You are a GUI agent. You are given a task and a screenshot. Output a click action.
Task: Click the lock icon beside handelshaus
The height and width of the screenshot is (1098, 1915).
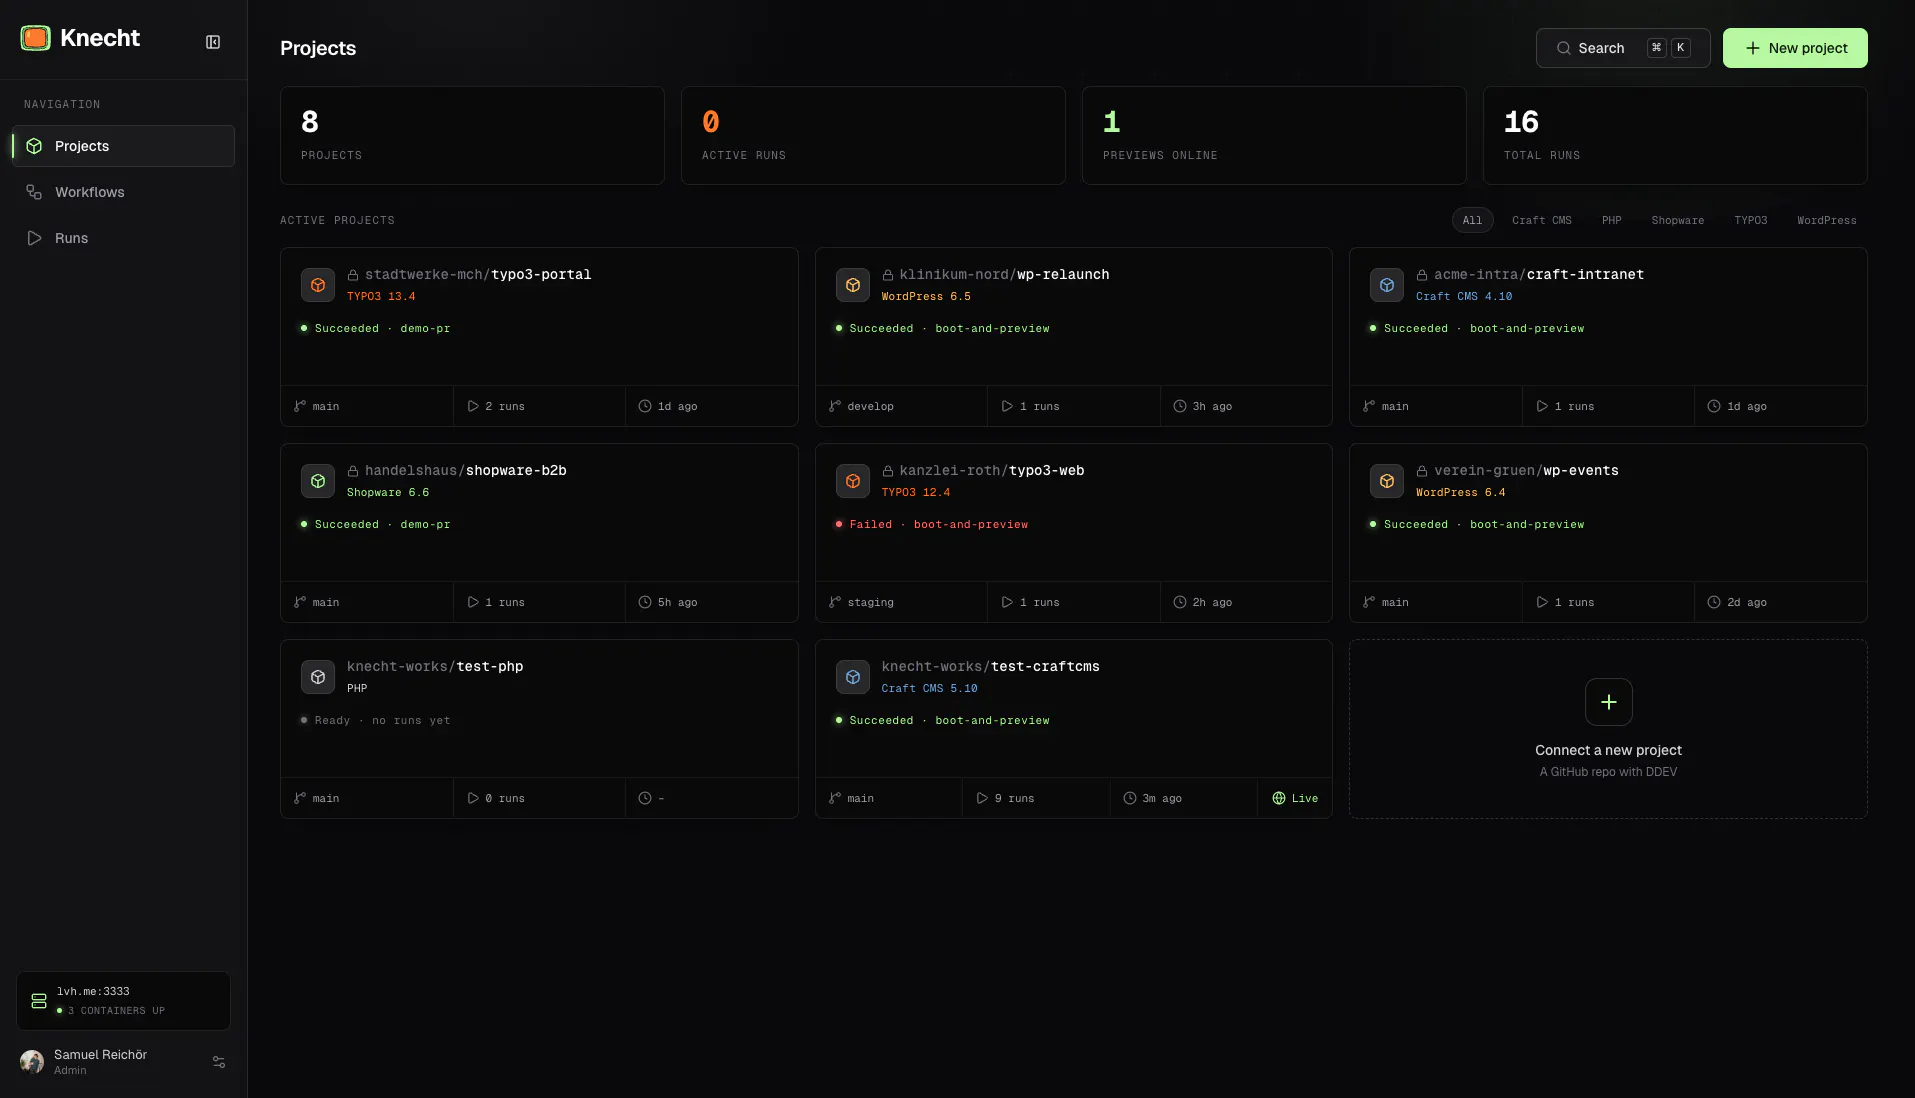pos(353,470)
